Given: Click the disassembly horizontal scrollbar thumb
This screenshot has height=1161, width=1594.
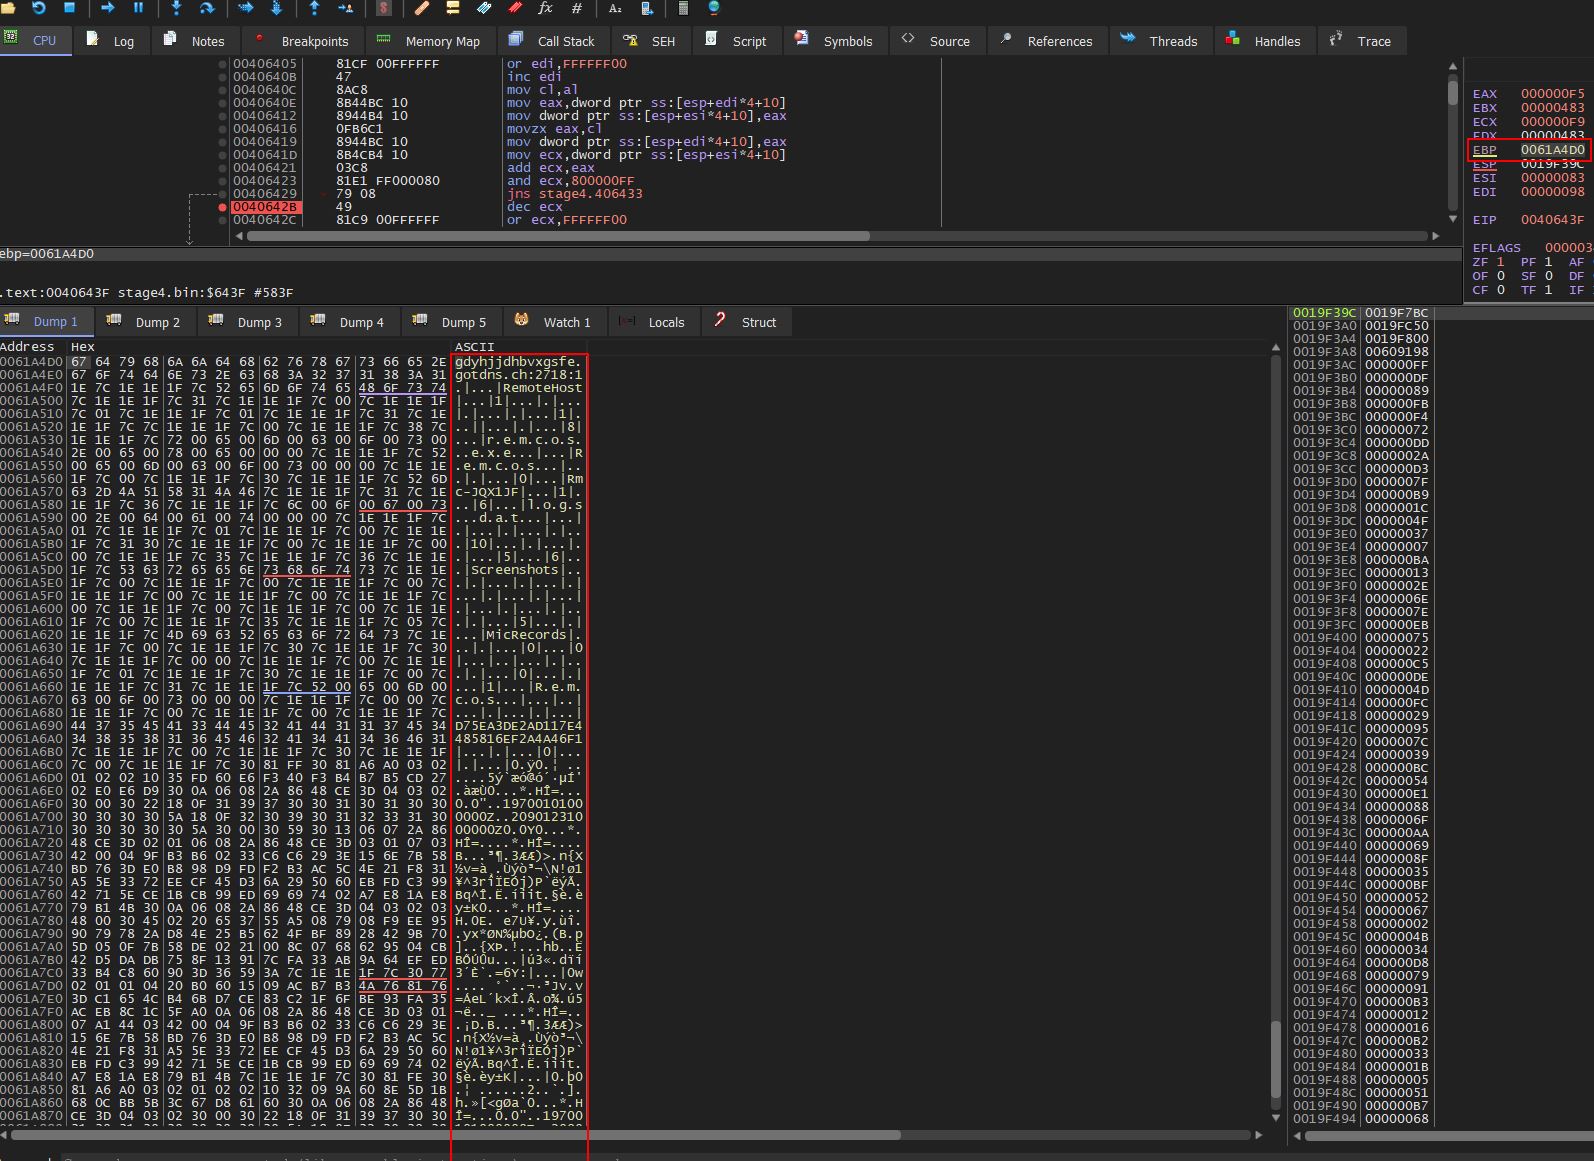Looking at the screenshot, I should (557, 236).
